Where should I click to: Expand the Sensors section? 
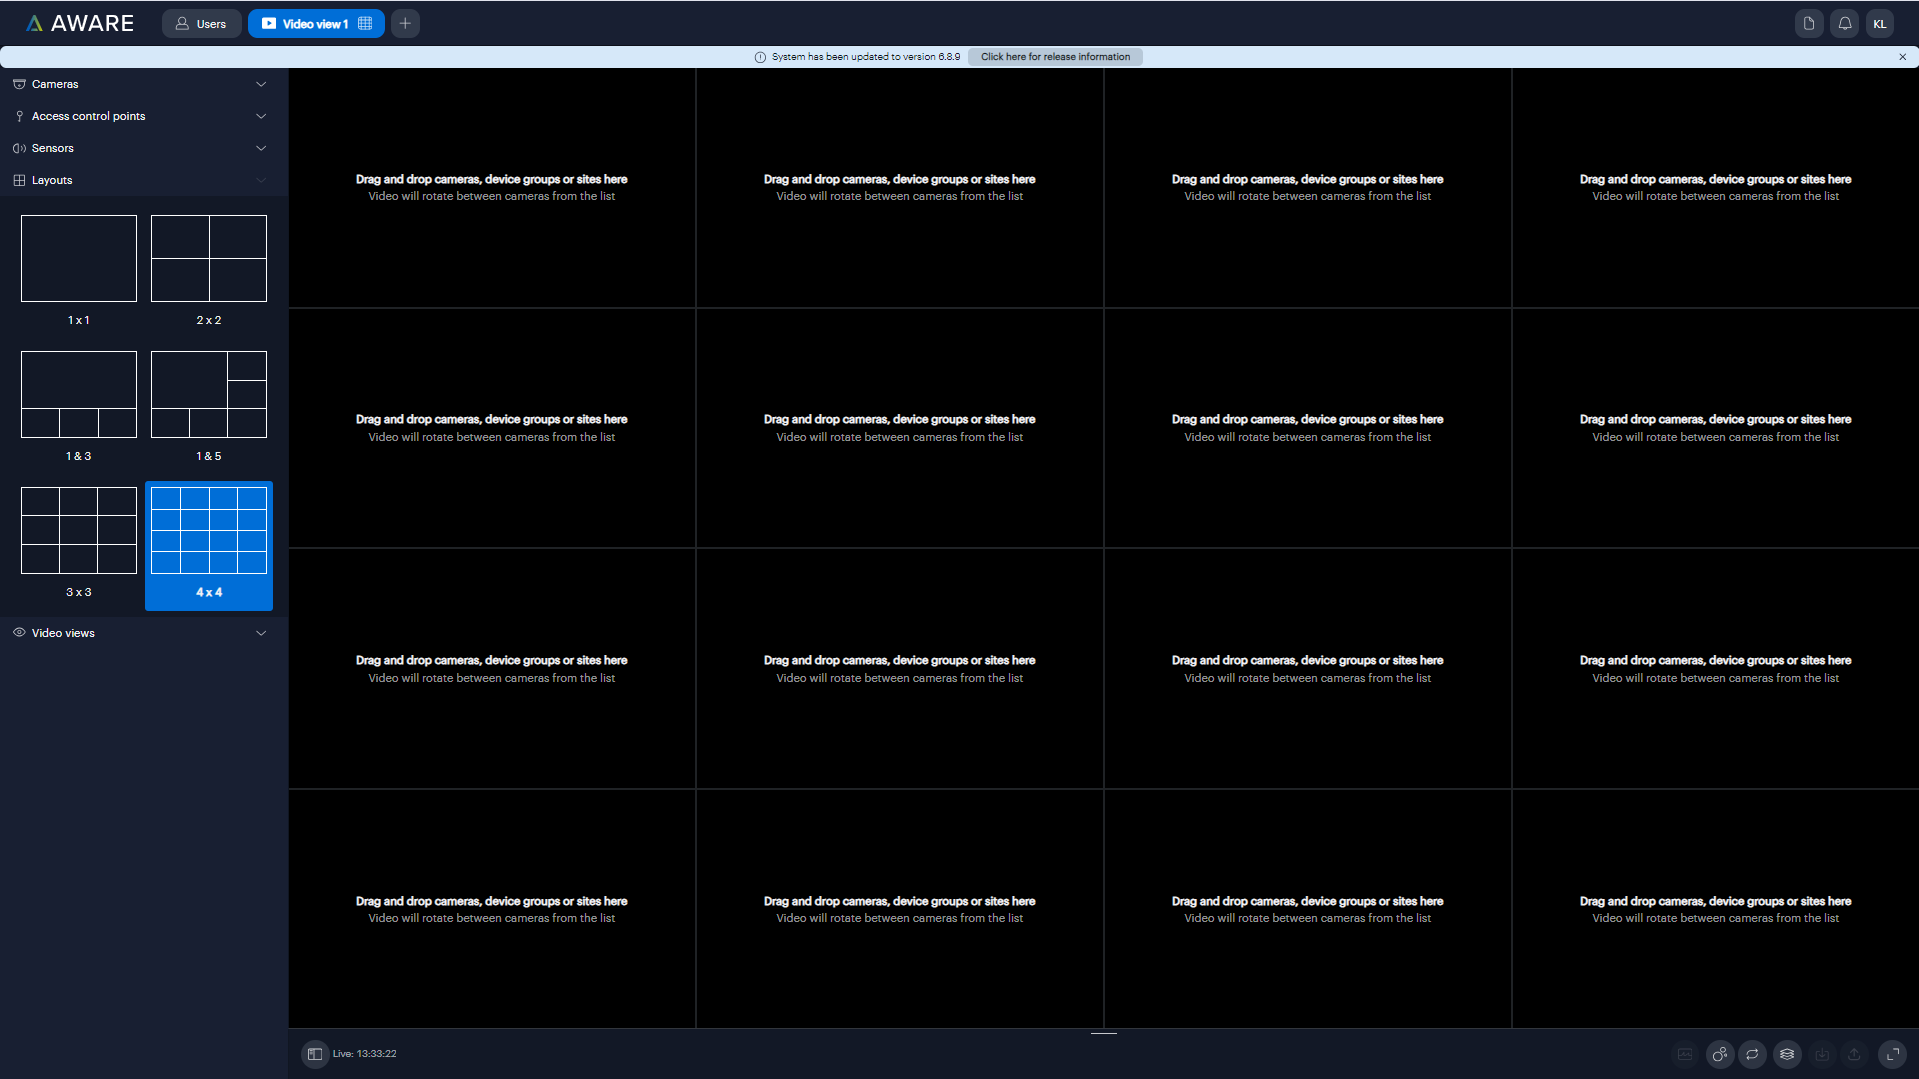(x=140, y=148)
